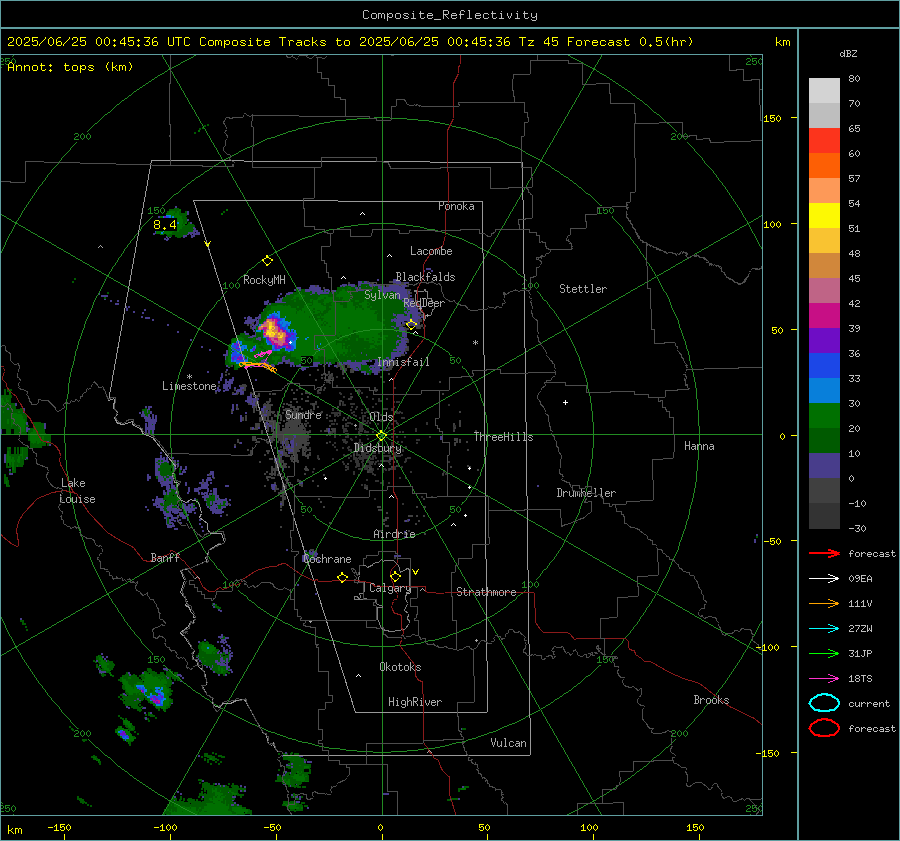Click the radar-centre diamond between Olds and Didsbury
Screen dimensions: 900x841
[381, 435]
